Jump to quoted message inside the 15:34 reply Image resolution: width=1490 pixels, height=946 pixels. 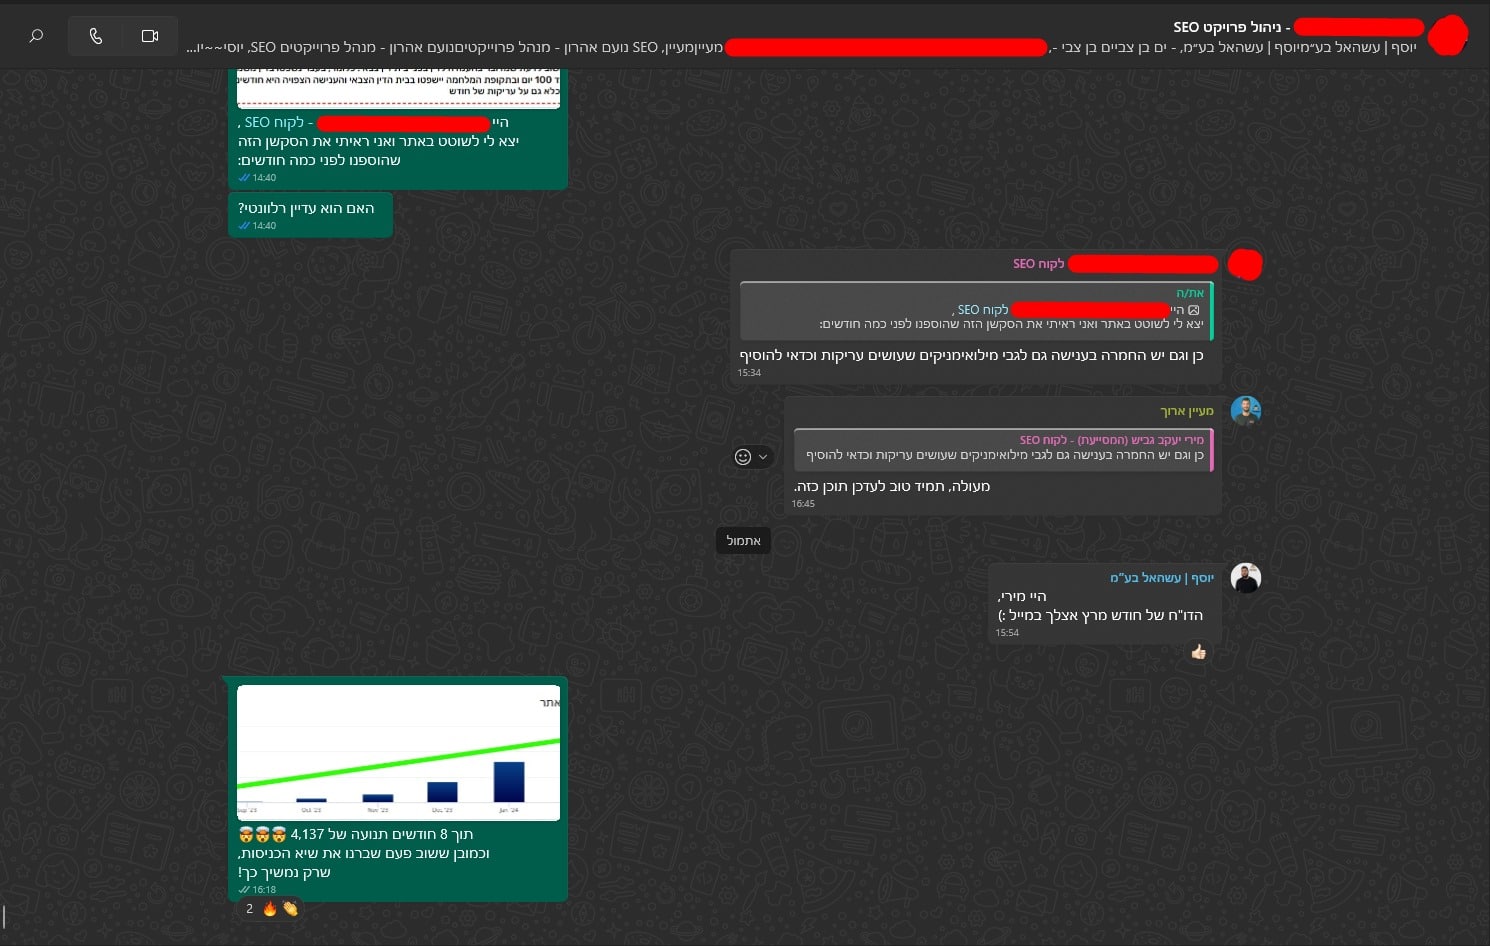tap(976, 311)
